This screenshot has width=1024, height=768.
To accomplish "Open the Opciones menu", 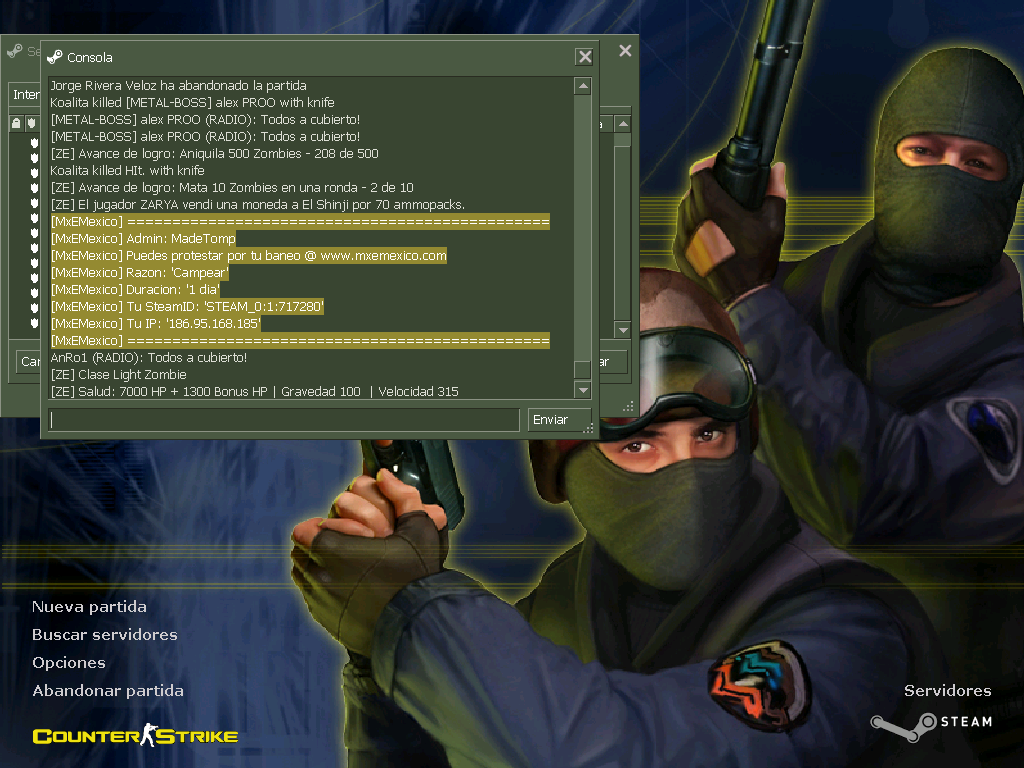I will coord(69,663).
